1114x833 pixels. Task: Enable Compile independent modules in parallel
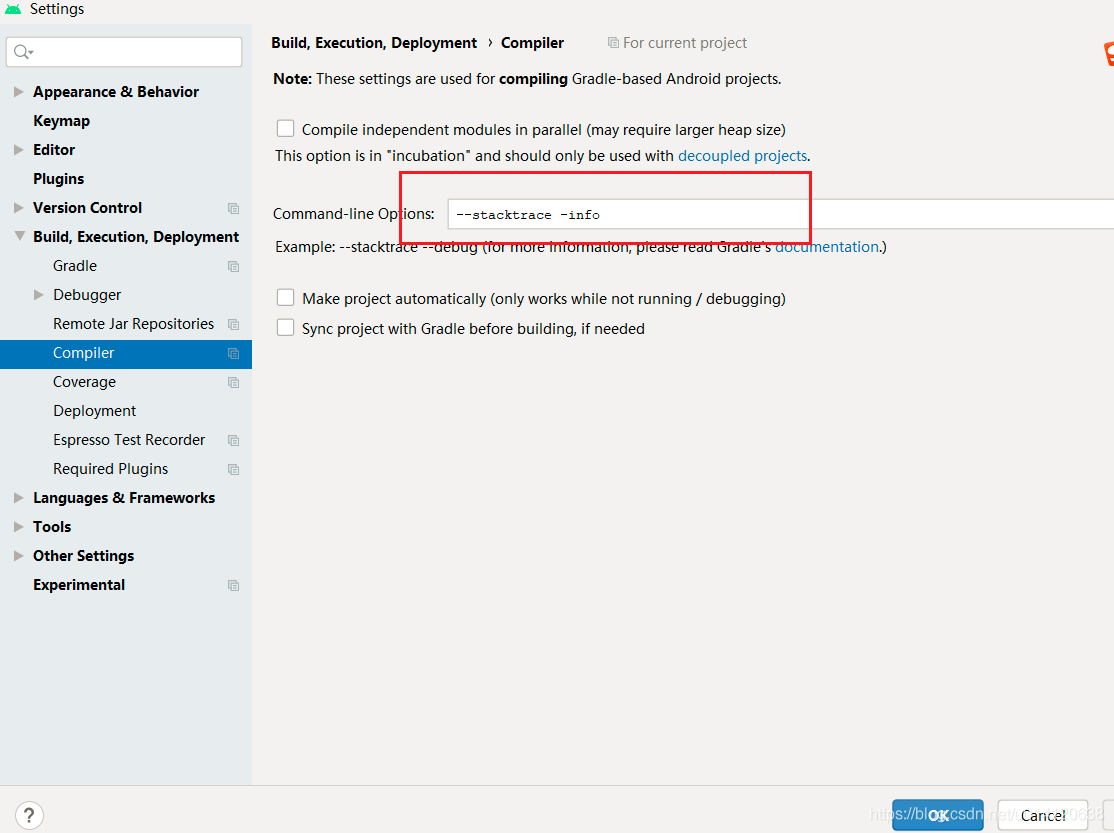pyautogui.click(x=286, y=129)
